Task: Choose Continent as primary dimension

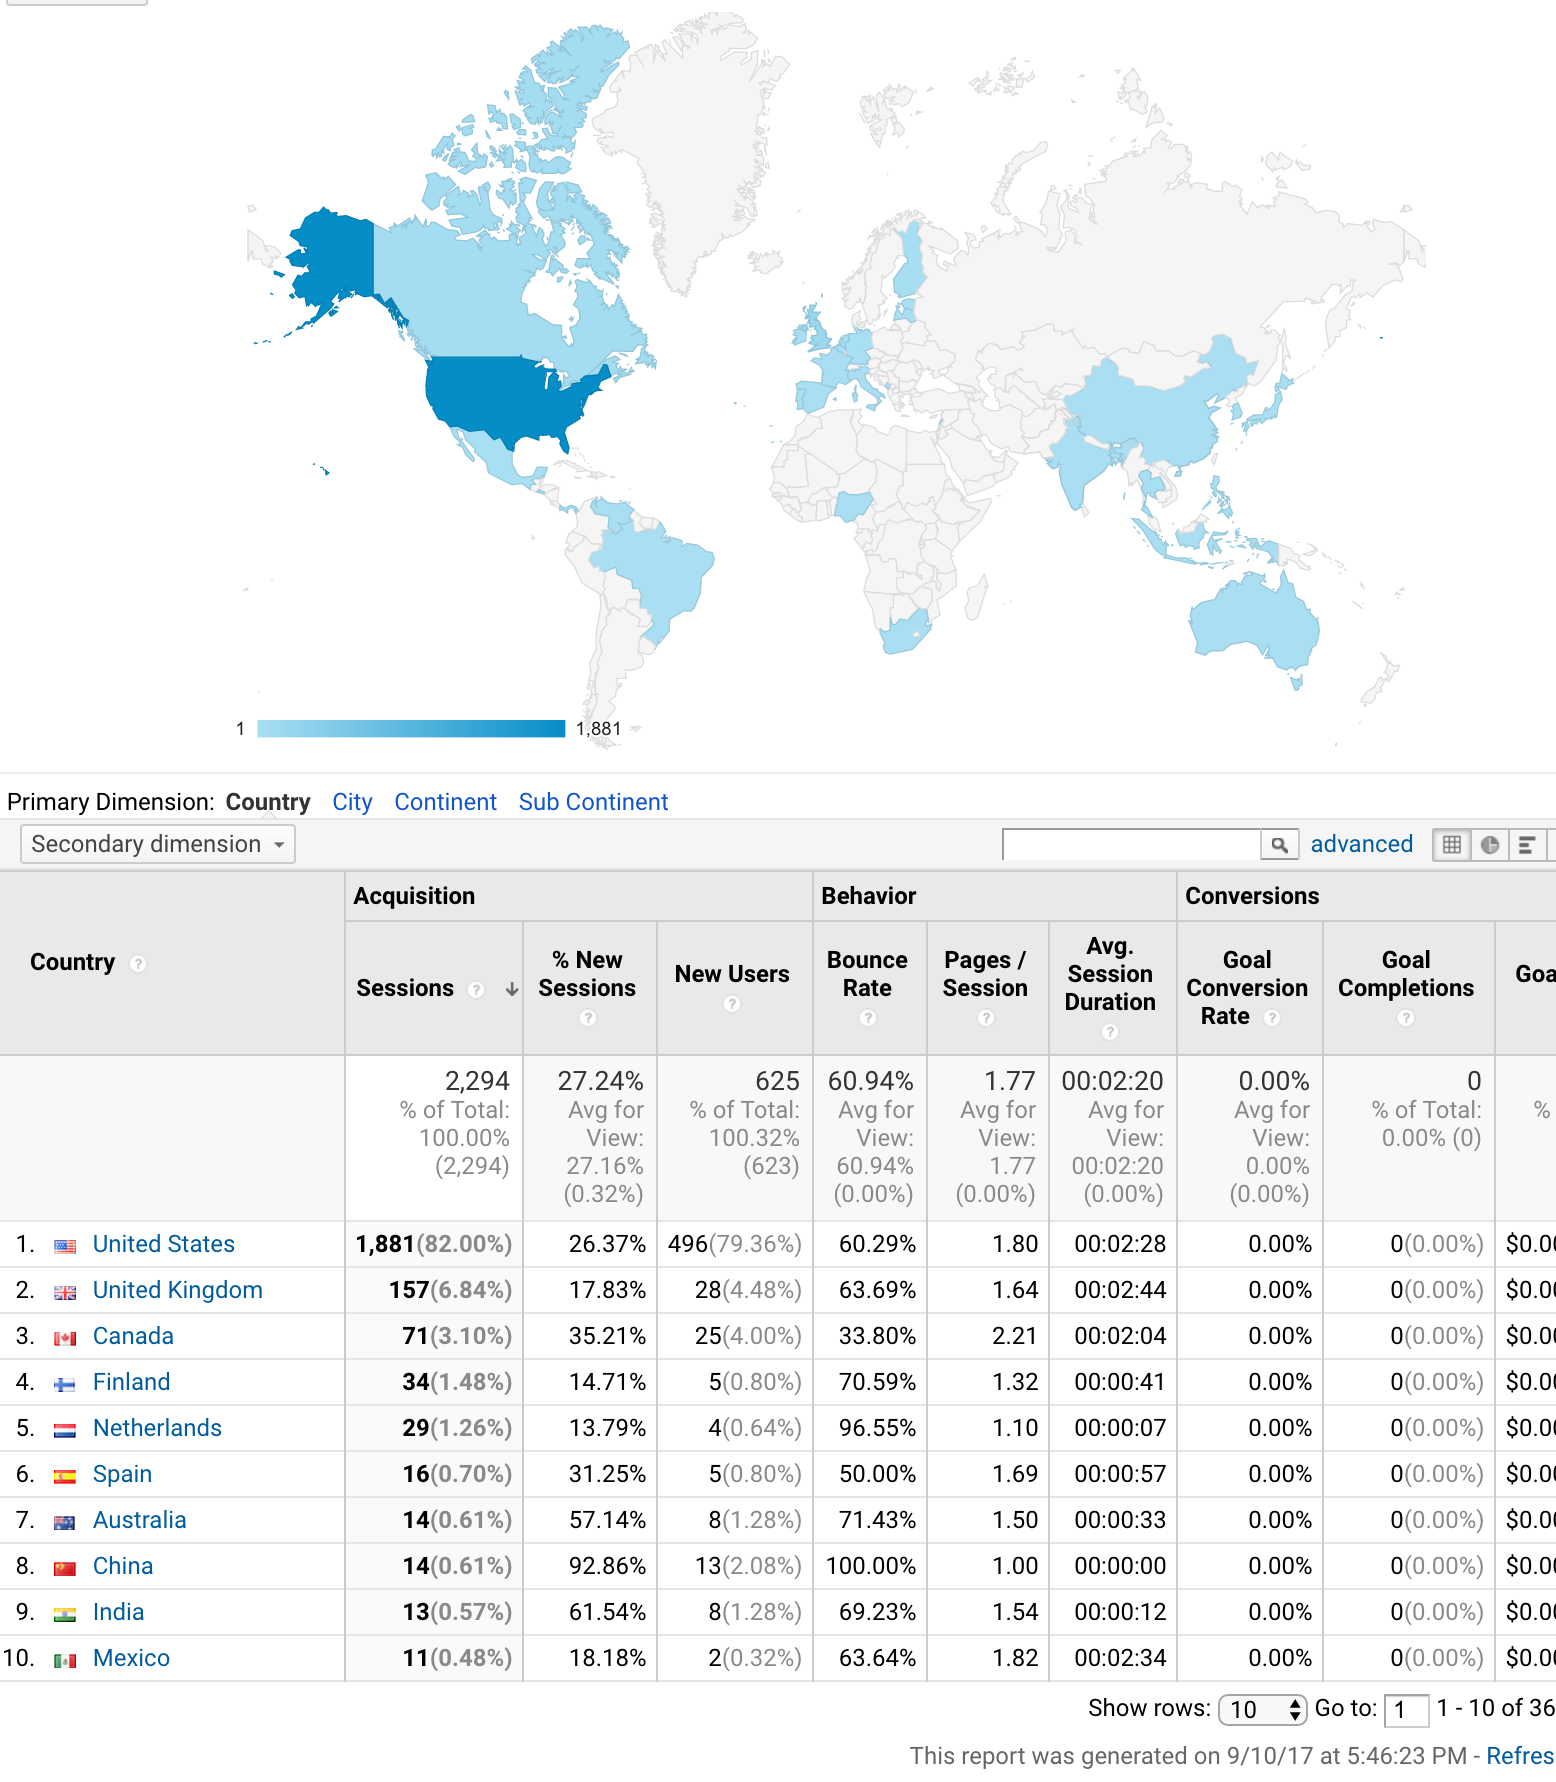Action: (x=445, y=802)
